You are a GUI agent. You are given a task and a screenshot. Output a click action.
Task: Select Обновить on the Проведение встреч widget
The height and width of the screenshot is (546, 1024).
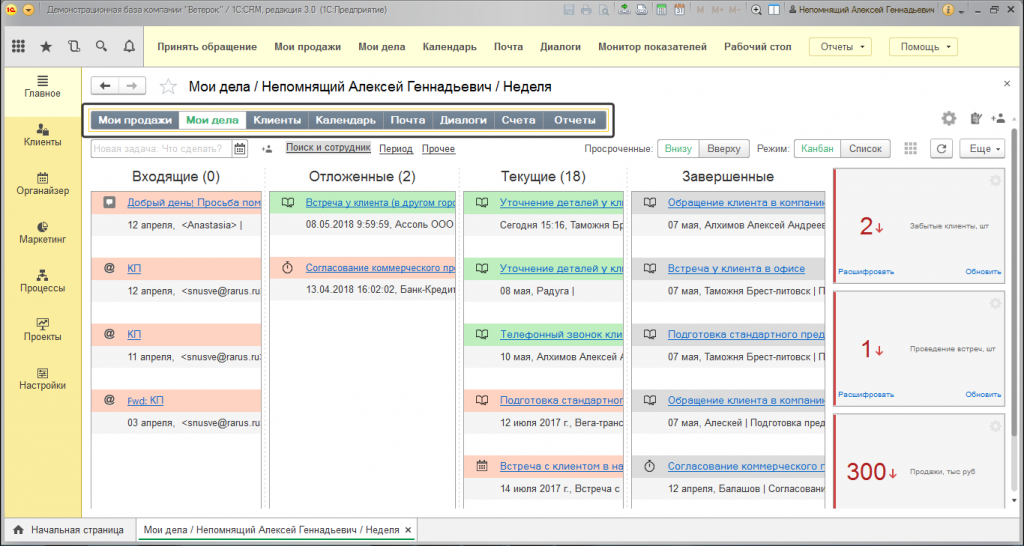[x=983, y=394]
